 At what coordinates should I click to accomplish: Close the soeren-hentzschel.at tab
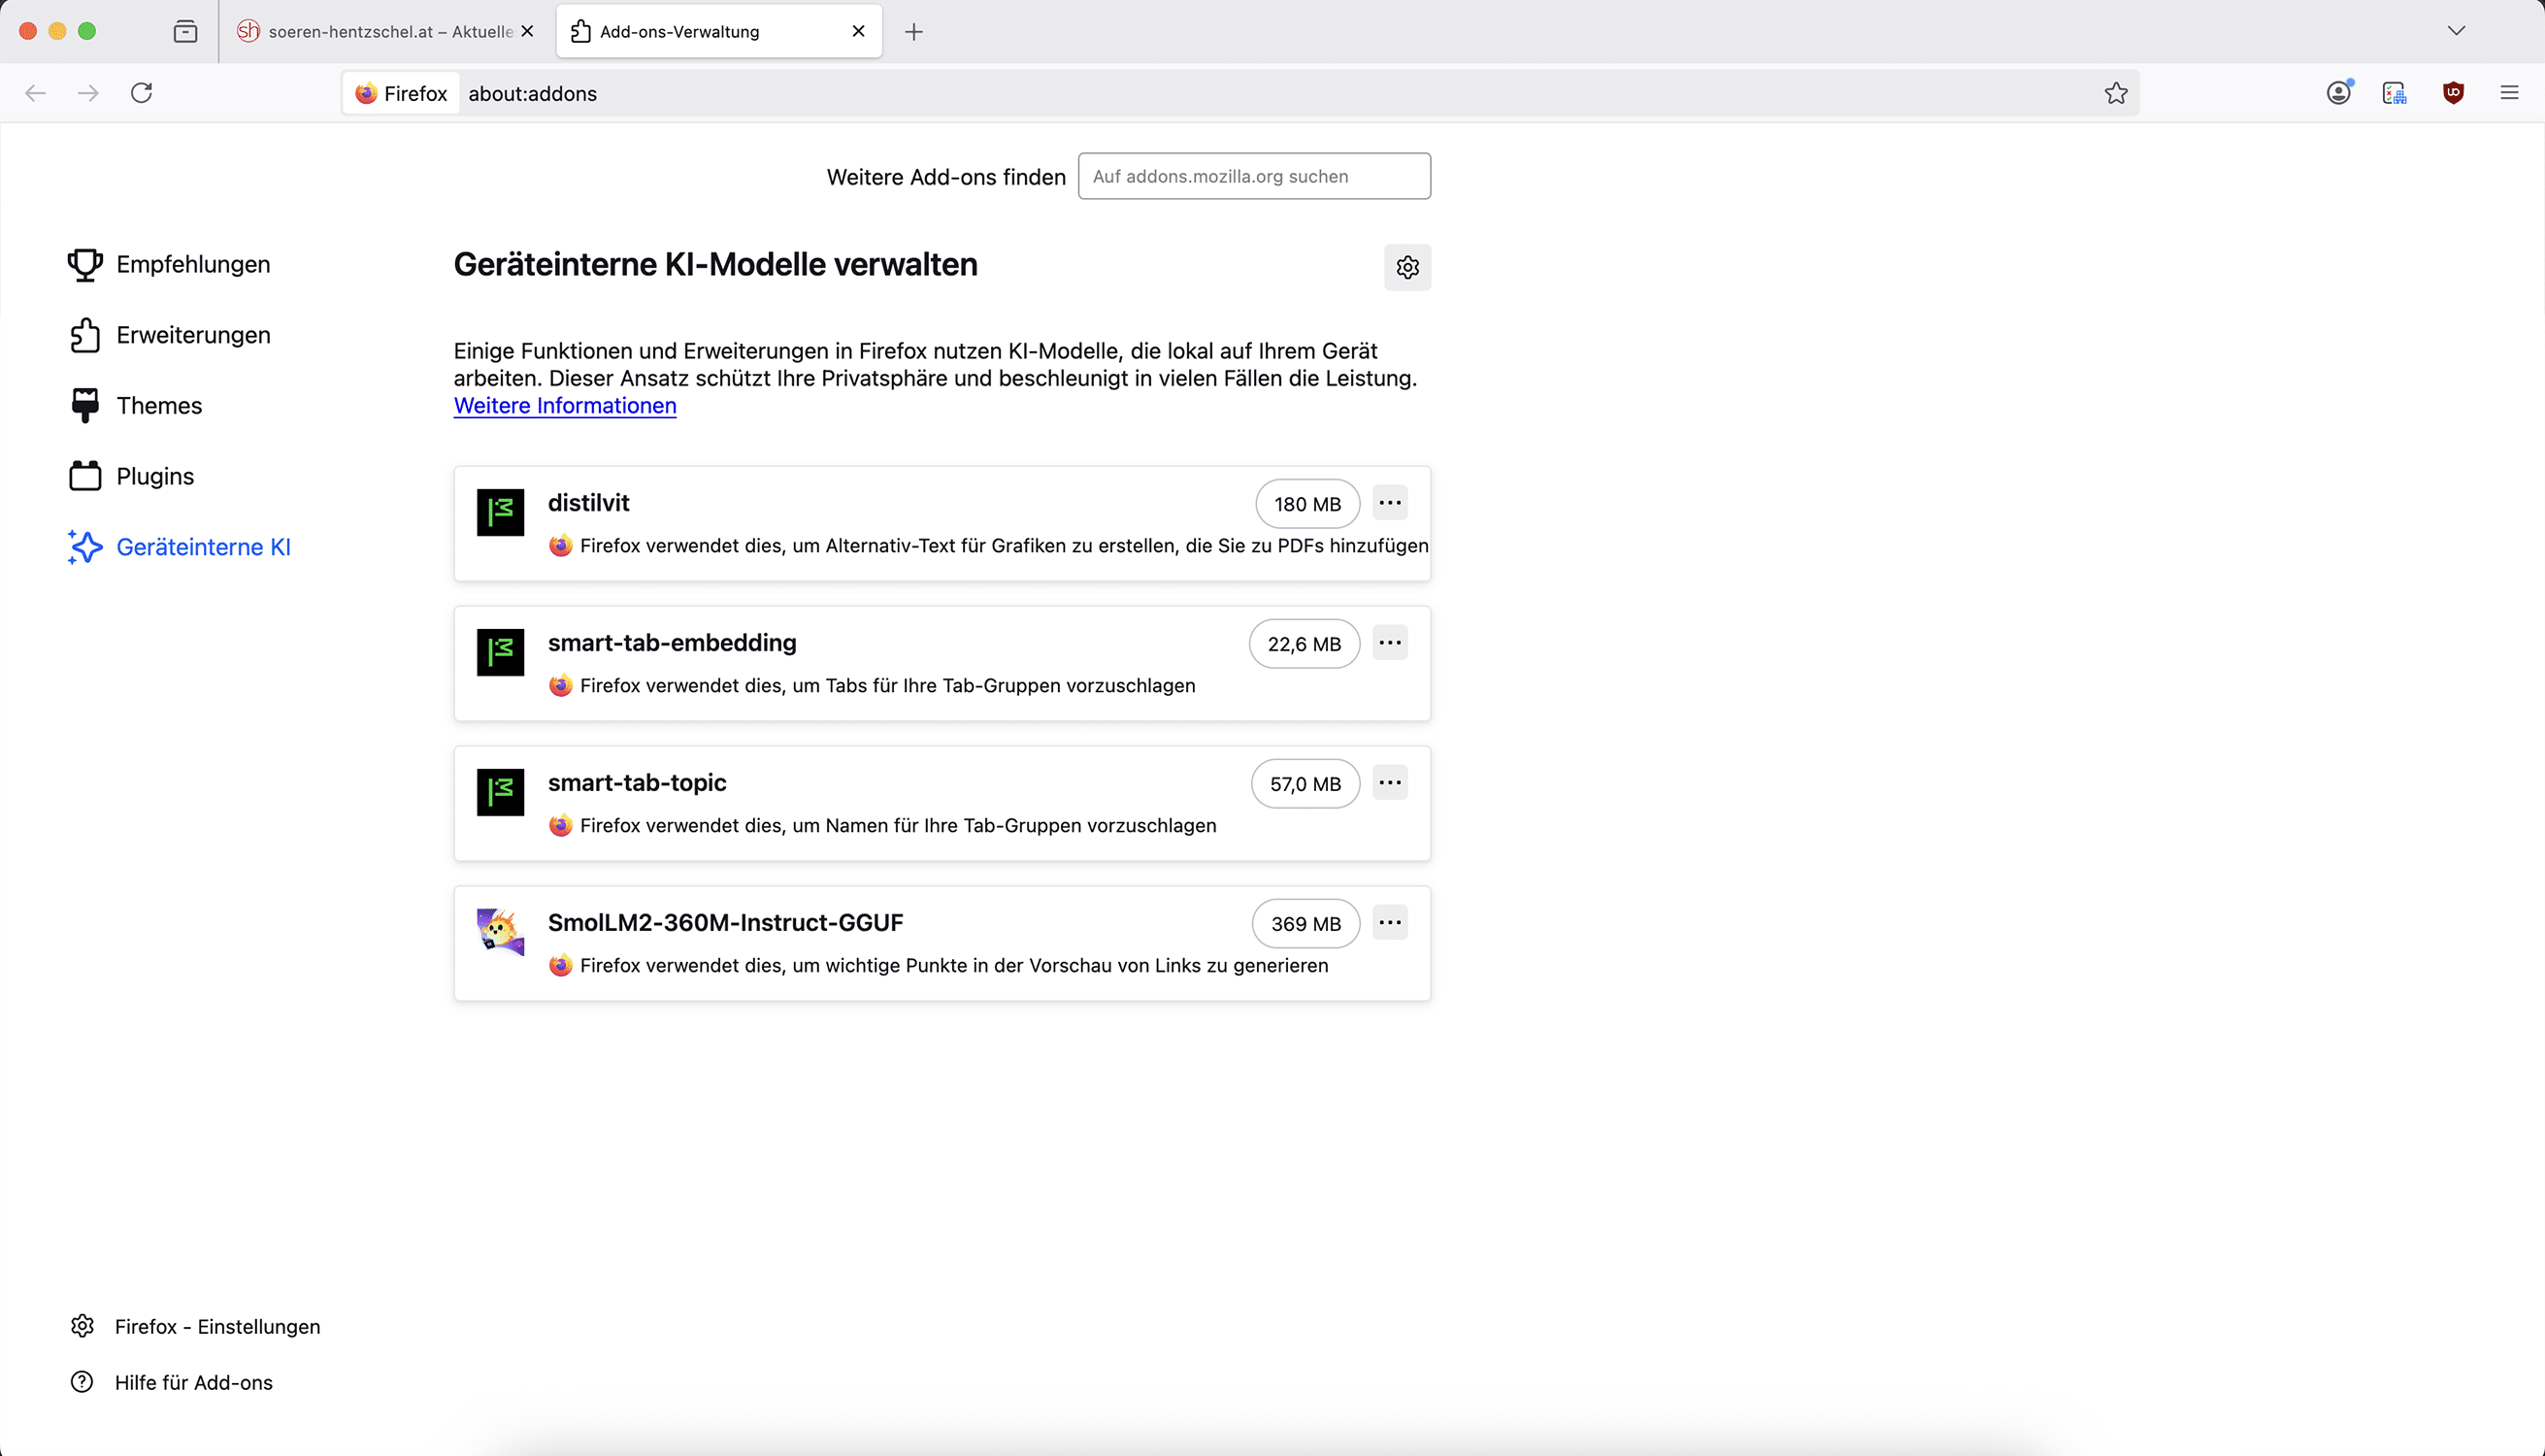click(x=527, y=32)
